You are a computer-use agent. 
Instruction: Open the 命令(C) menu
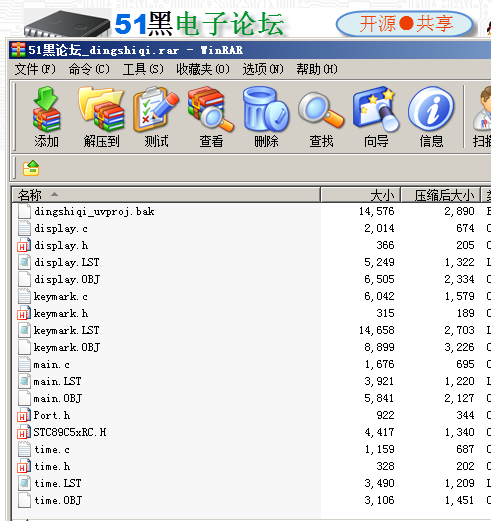click(x=89, y=69)
